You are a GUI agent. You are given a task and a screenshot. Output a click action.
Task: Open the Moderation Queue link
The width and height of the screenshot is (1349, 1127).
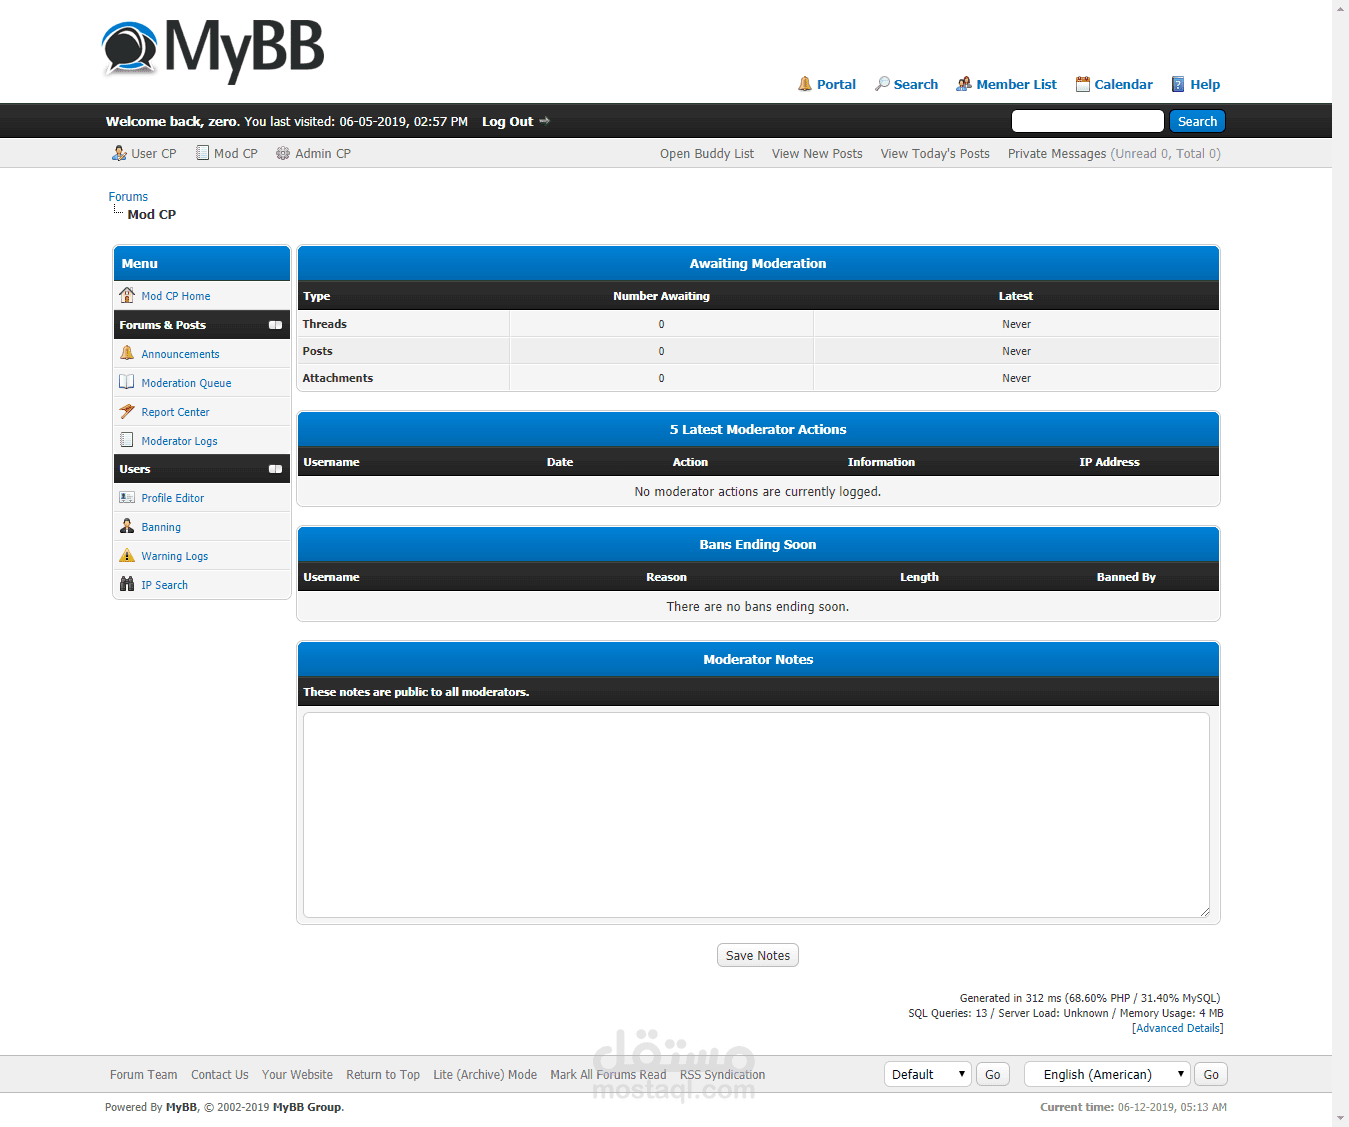pos(186,383)
